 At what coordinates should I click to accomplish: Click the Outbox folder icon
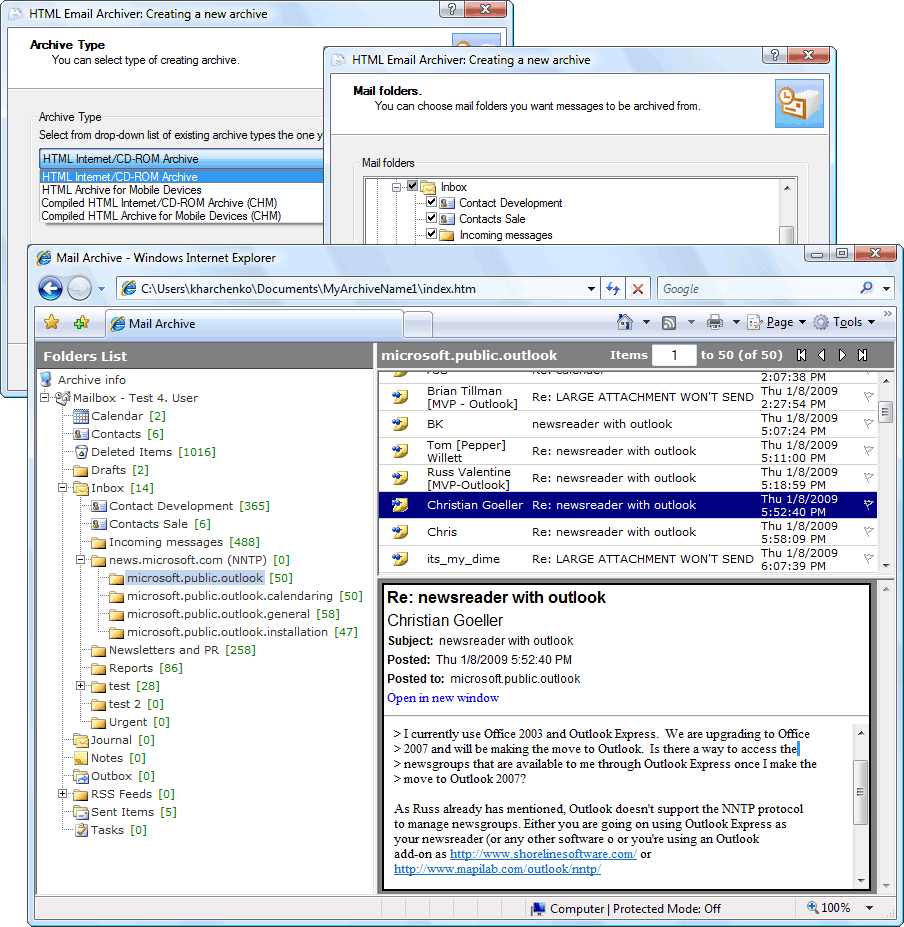coord(80,776)
